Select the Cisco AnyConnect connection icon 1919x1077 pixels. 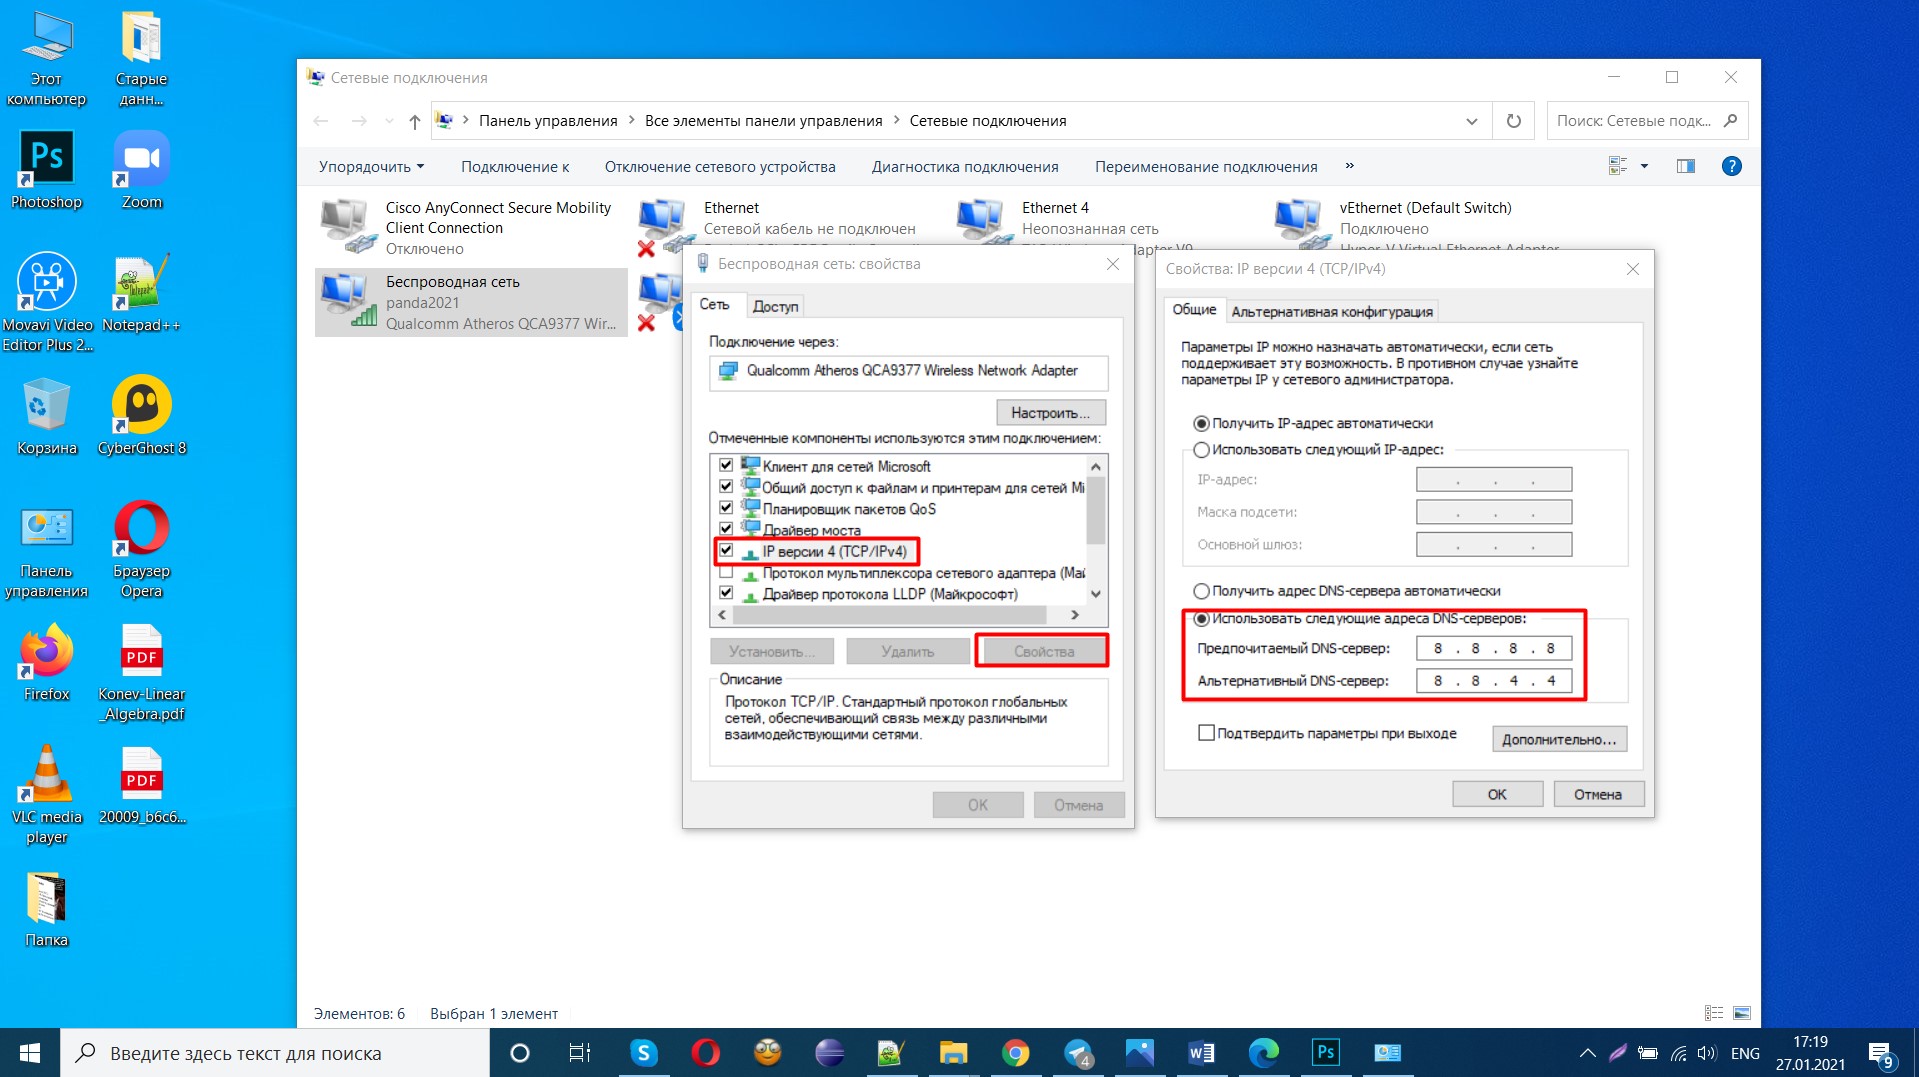(346, 225)
